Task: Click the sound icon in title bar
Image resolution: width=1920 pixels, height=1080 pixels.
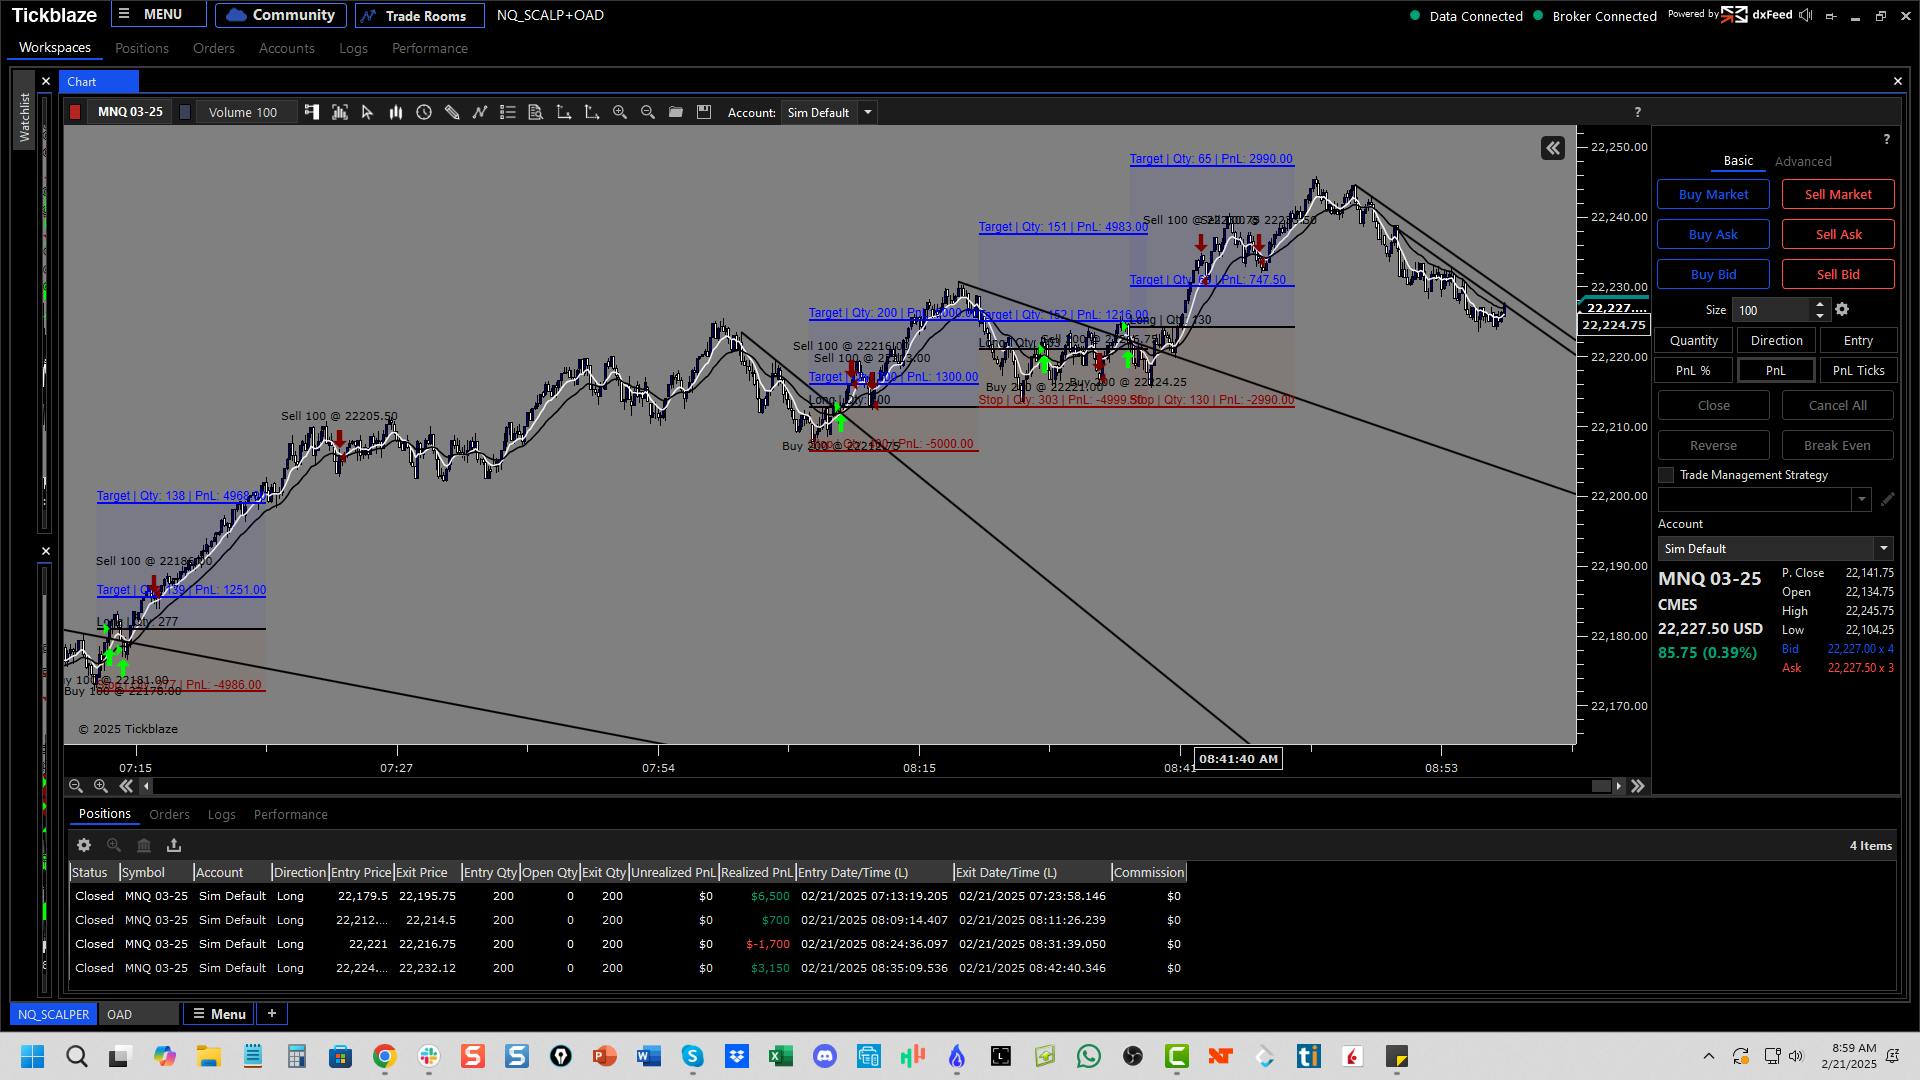Action: [x=1806, y=15]
